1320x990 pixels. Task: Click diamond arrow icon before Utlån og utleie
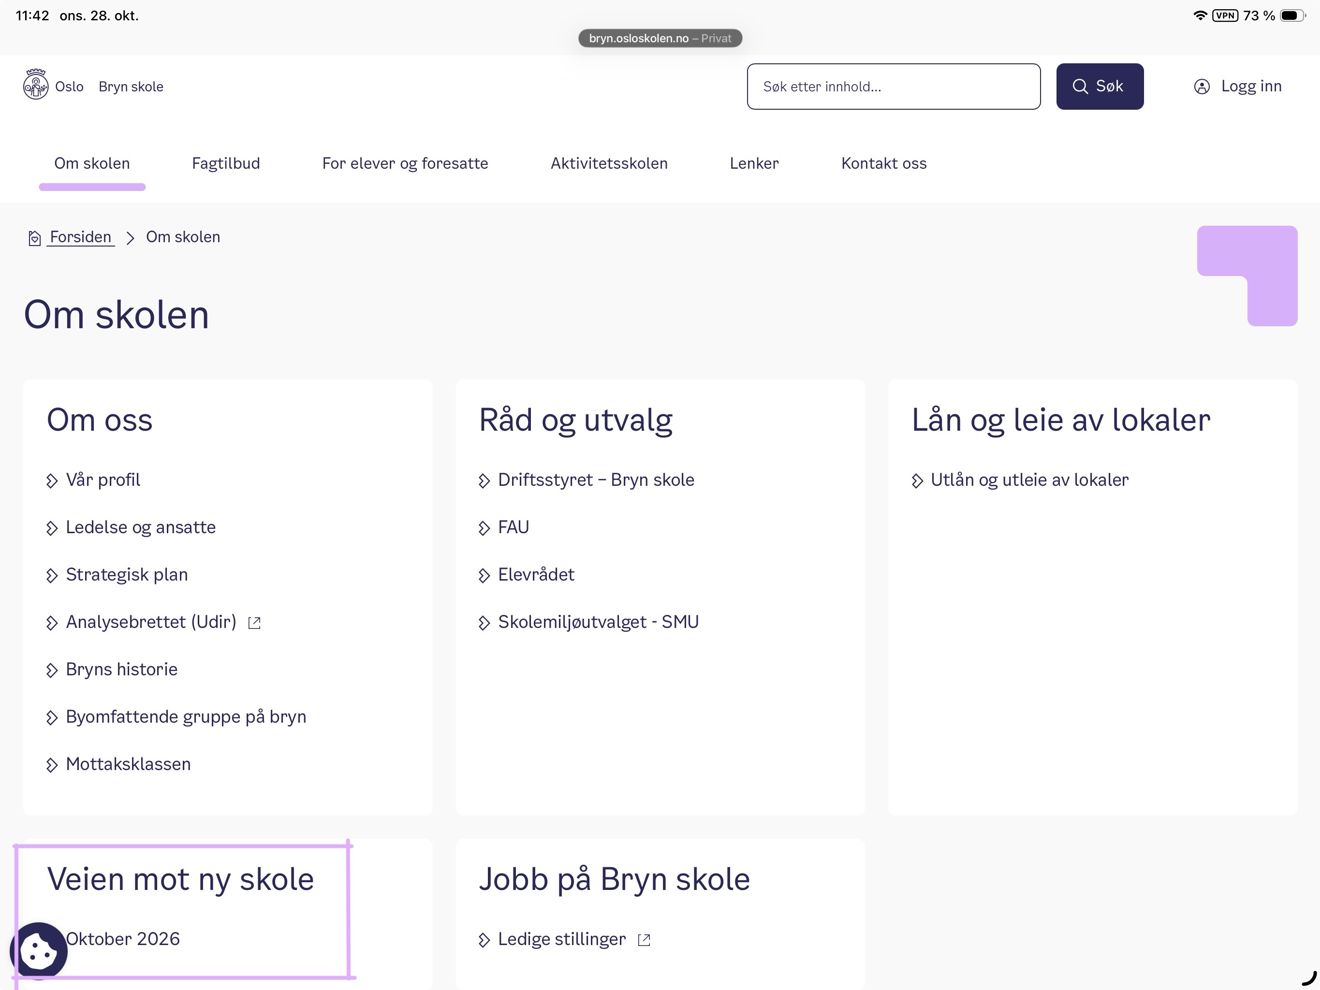coord(917,481)
